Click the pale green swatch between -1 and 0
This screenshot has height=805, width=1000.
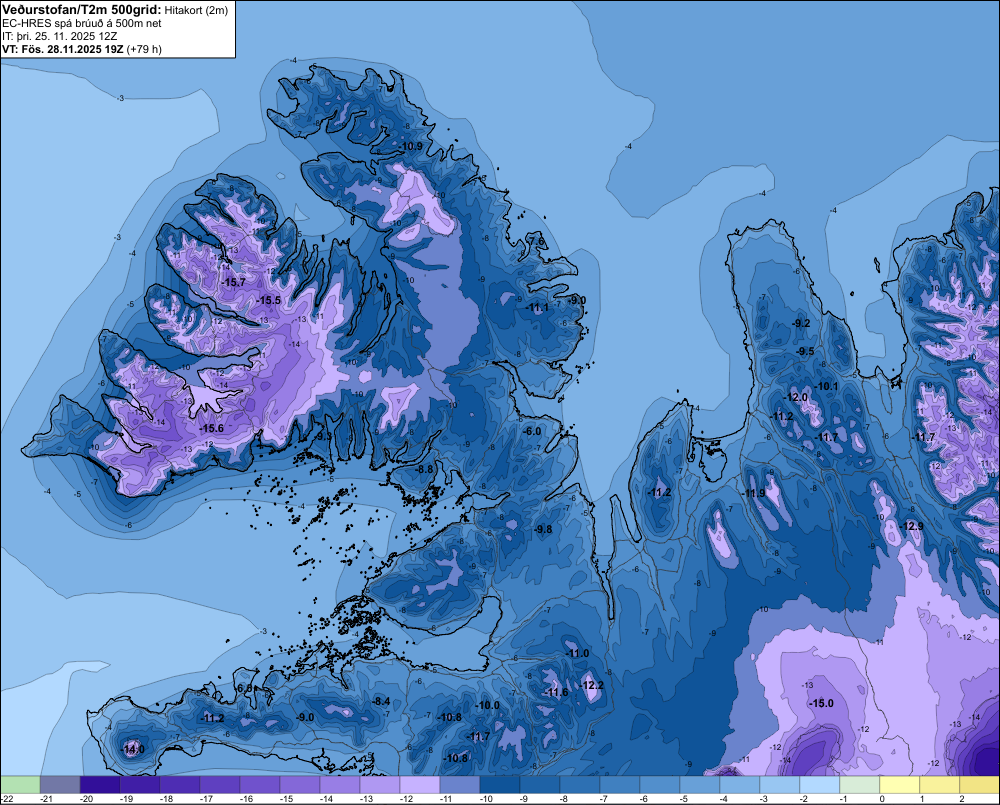pyautogui.click(x=860, y=785)
